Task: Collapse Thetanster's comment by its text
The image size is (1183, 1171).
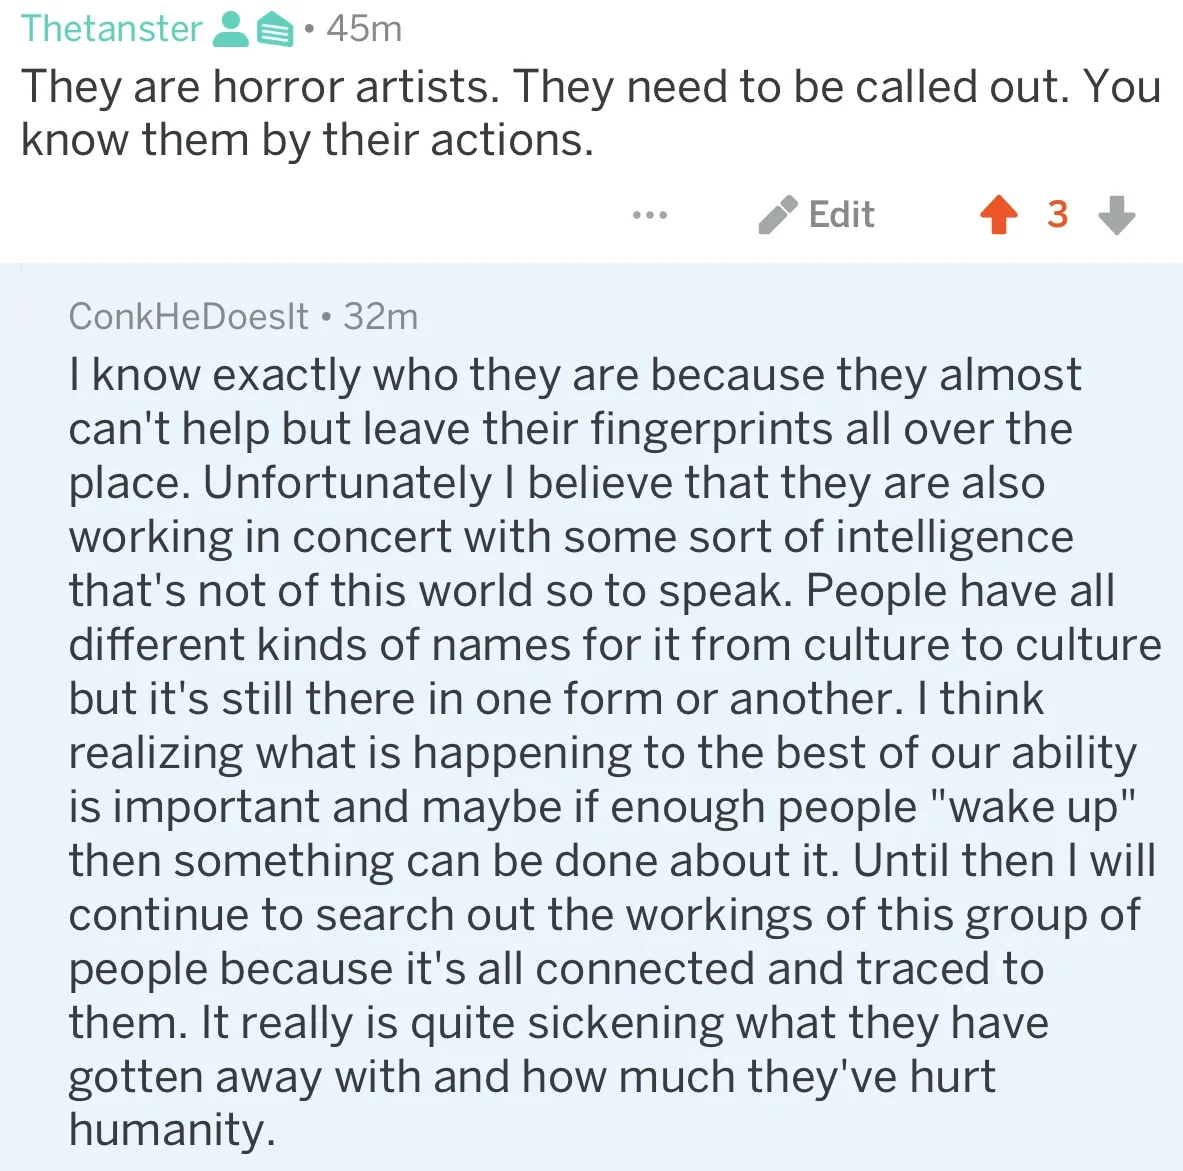Action: 591,113
